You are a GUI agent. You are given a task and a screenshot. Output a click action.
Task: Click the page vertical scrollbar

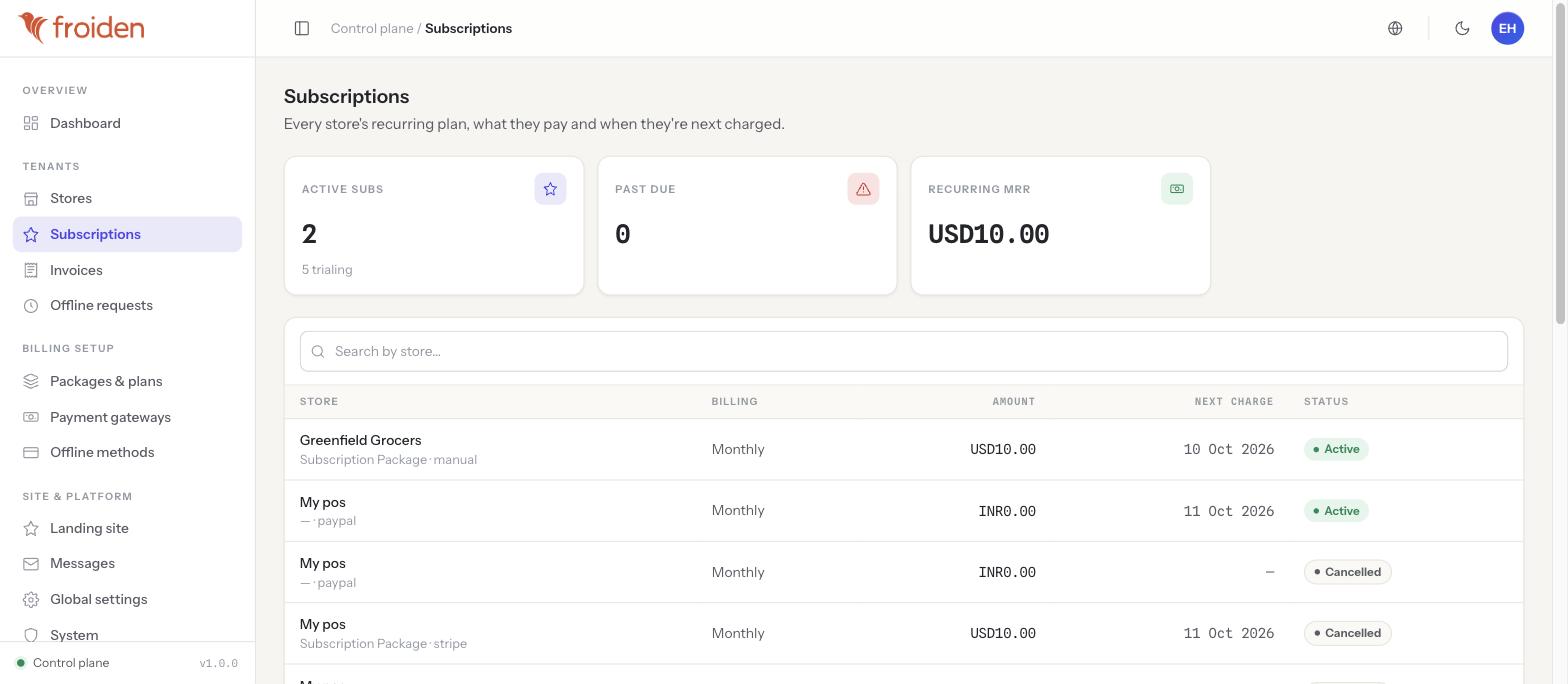pyautogui.click(x=1560, y=162)
